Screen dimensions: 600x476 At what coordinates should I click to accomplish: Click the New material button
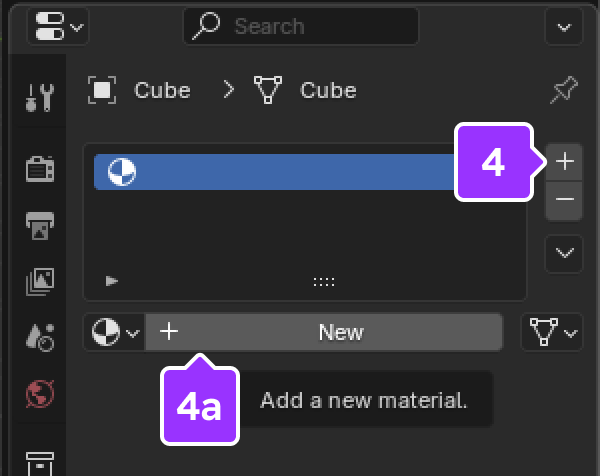click(324, 332)
